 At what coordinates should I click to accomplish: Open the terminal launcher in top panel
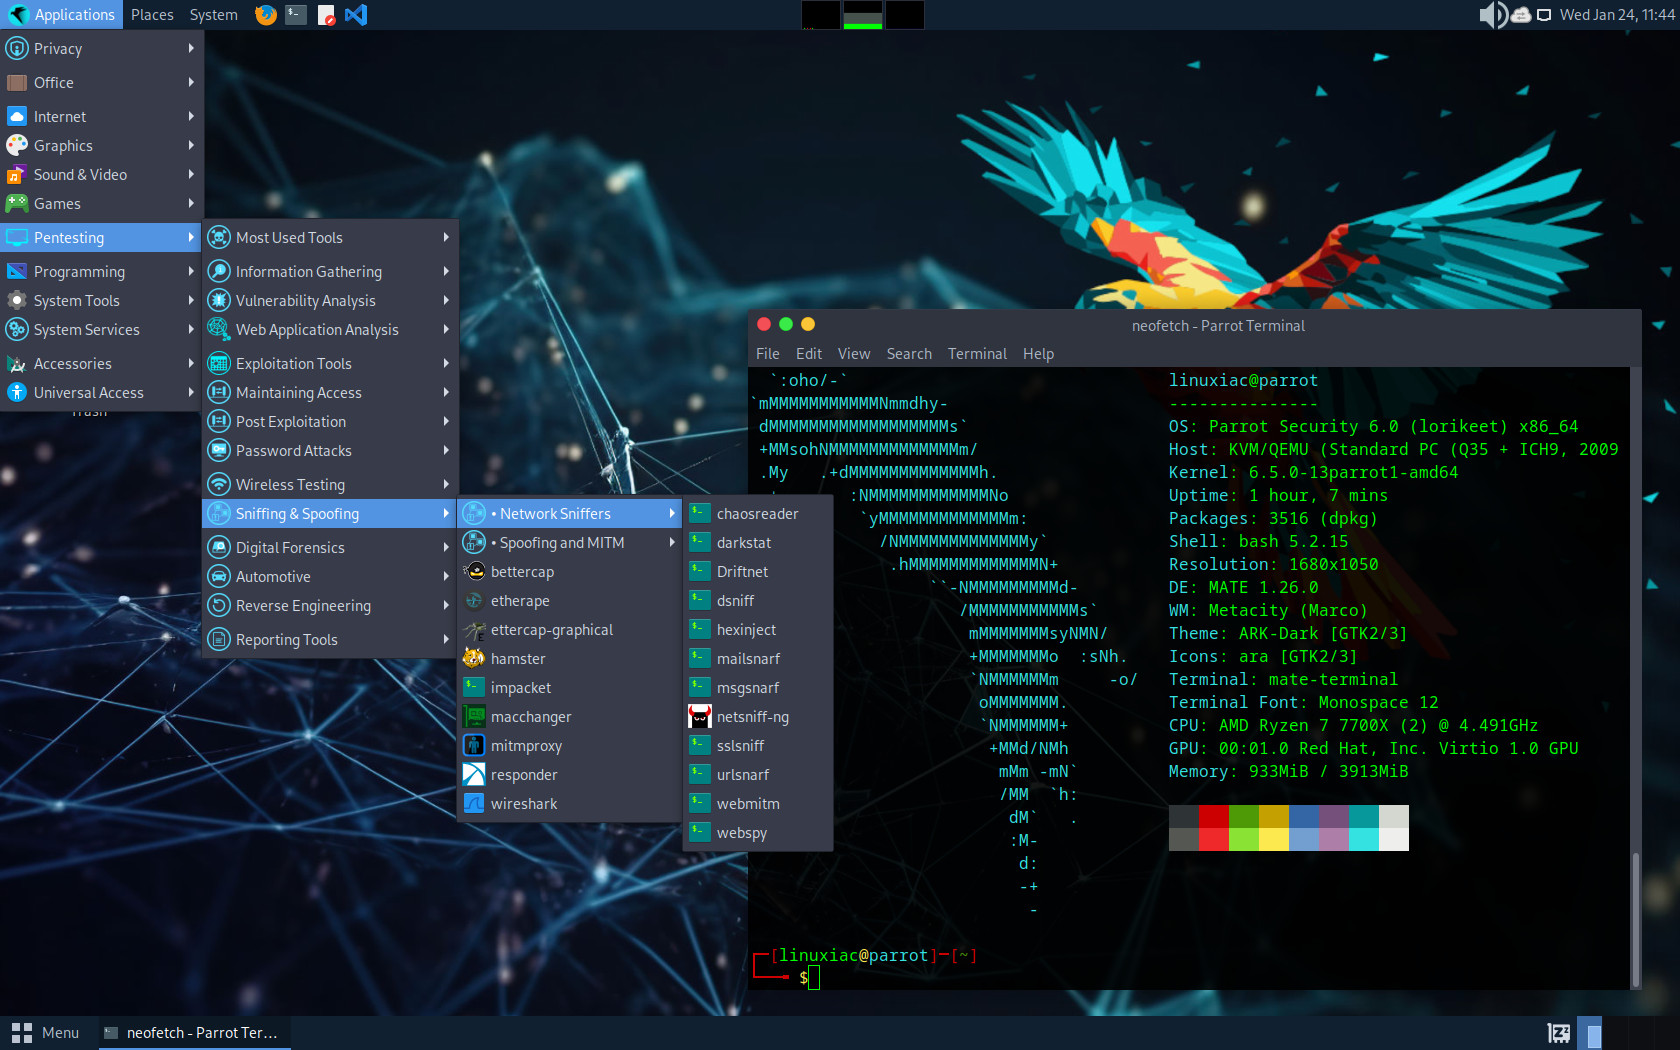click(296, 15)
